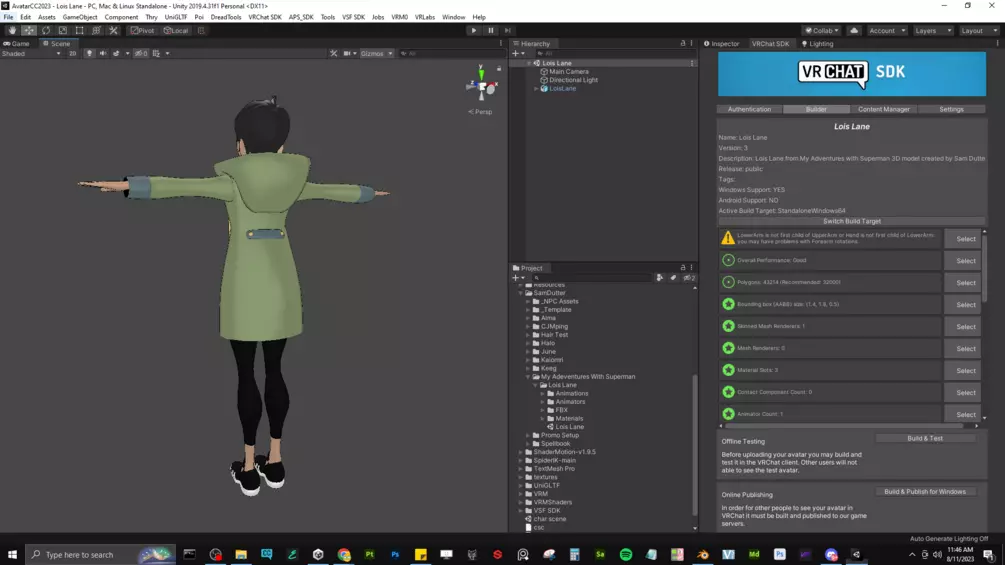Click the Build & Test button
Viewport: 1005px width, 565px height.
coord(925,438)
